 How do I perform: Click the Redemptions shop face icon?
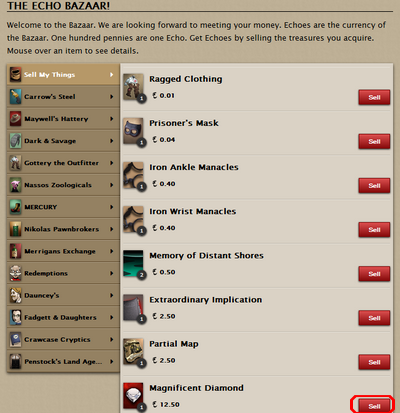click(15, 273)
